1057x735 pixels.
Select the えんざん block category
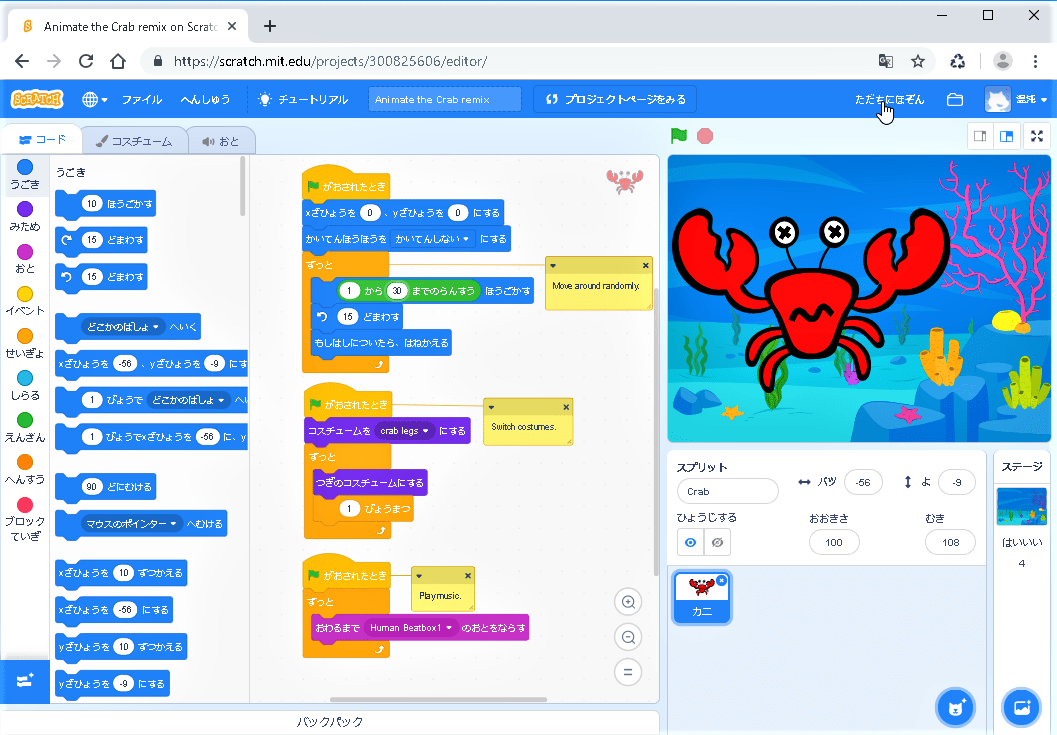click(25, 428)
